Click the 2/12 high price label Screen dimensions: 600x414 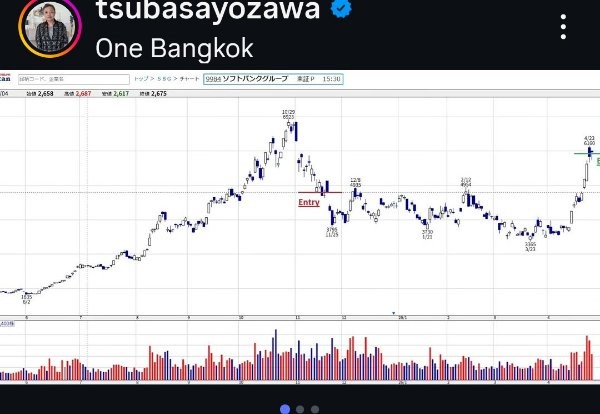tap(466, 183)
